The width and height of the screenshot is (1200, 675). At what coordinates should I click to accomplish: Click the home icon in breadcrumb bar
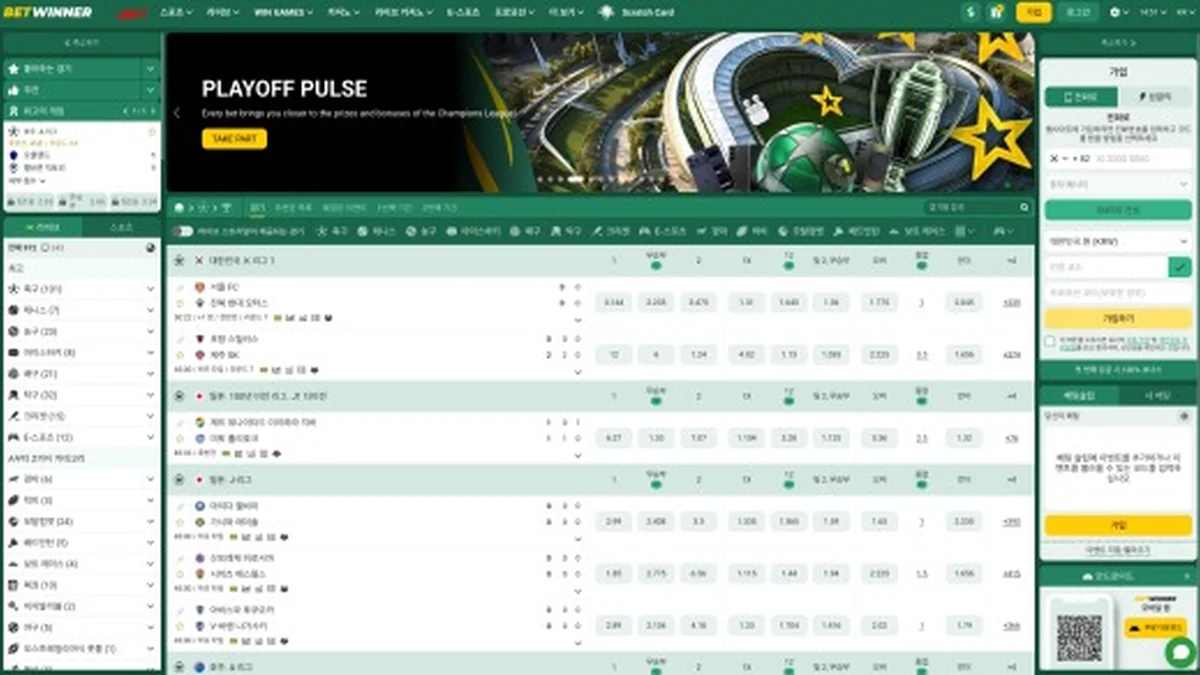tap(179, 208)
